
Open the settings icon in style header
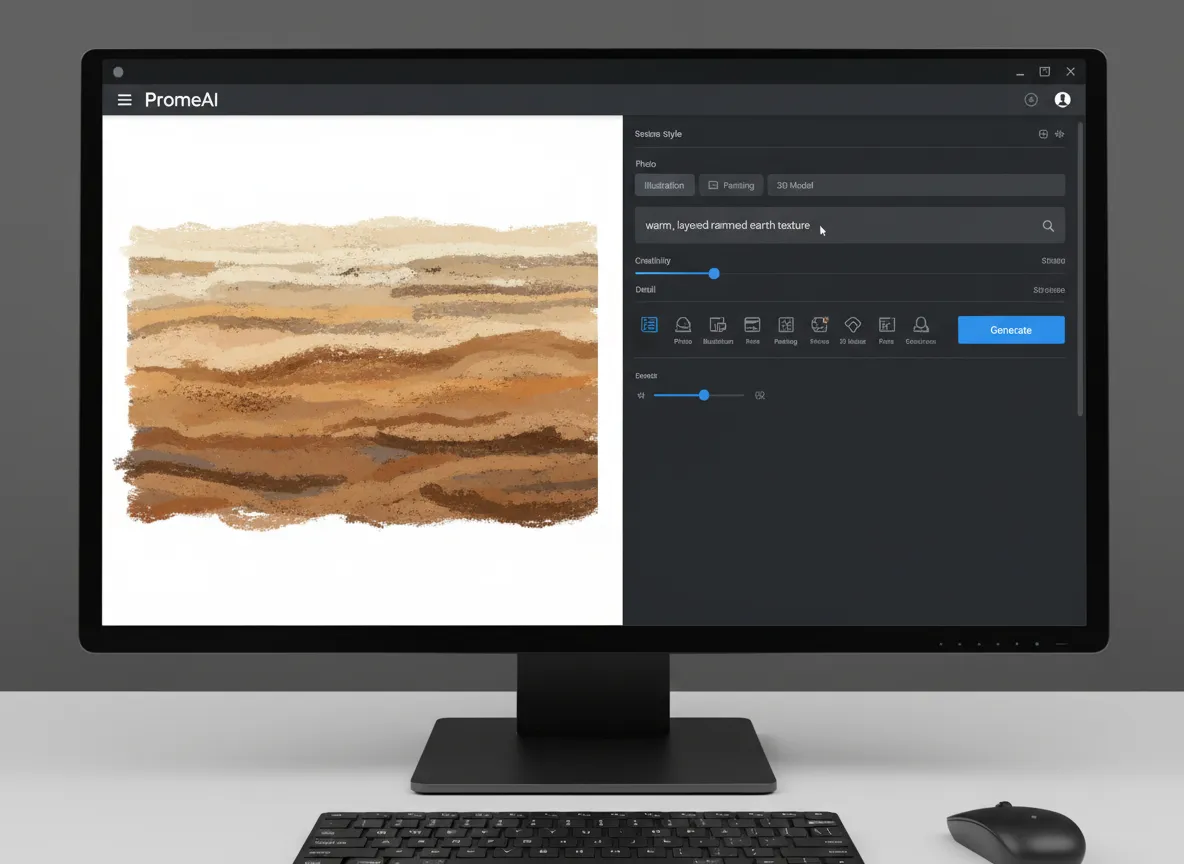1060,134
